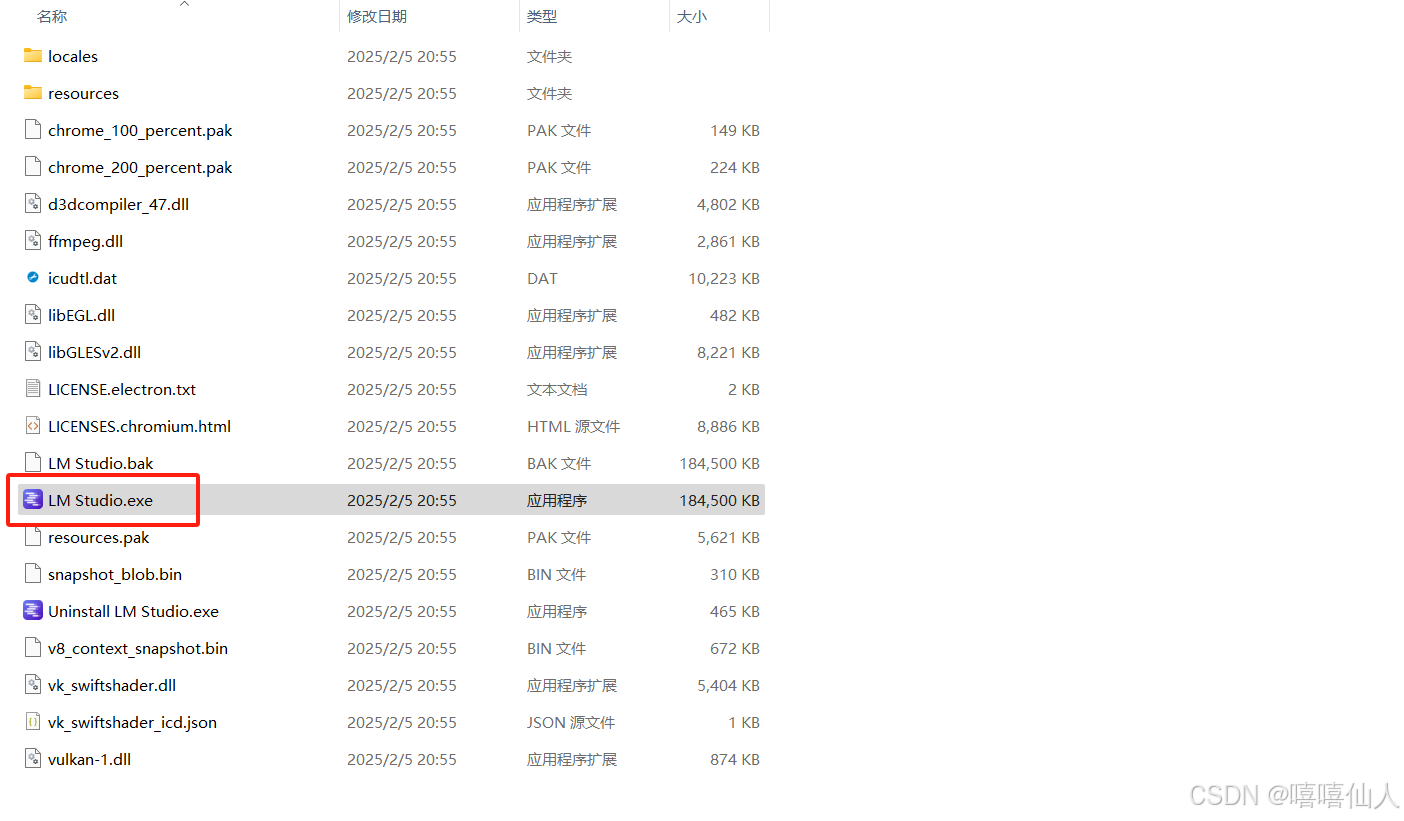Click the ffmpeg.dll file icon
Viewport: 1404px width, 821px height.
[x=33, y=241]
